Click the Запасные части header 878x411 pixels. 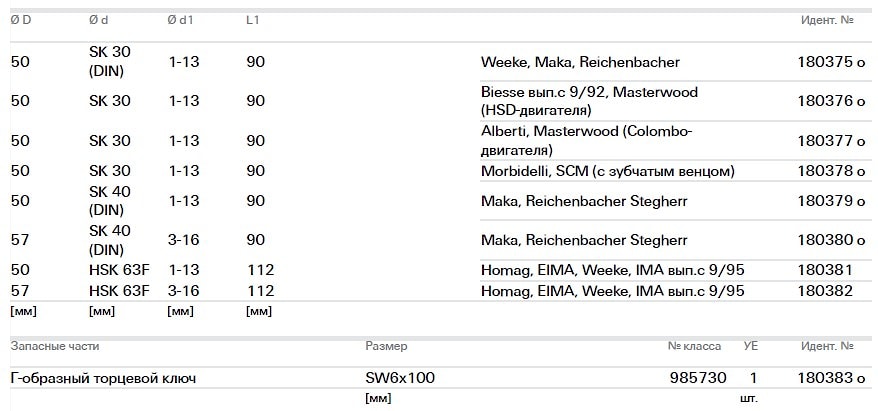(x=55, y=346)
